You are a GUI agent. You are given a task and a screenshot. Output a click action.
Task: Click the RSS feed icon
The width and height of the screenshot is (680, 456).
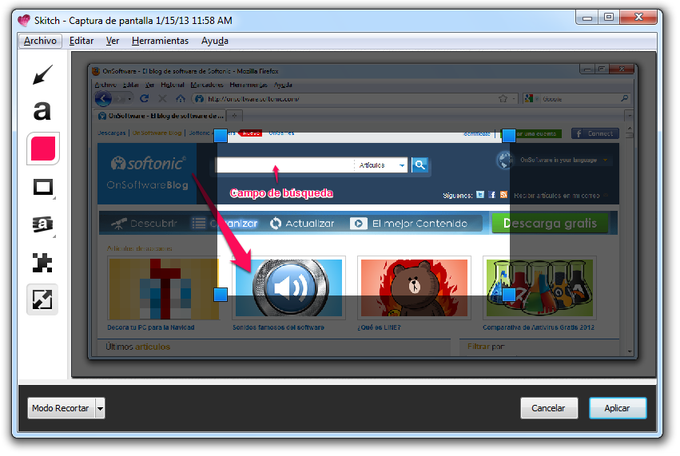(503, 195)
